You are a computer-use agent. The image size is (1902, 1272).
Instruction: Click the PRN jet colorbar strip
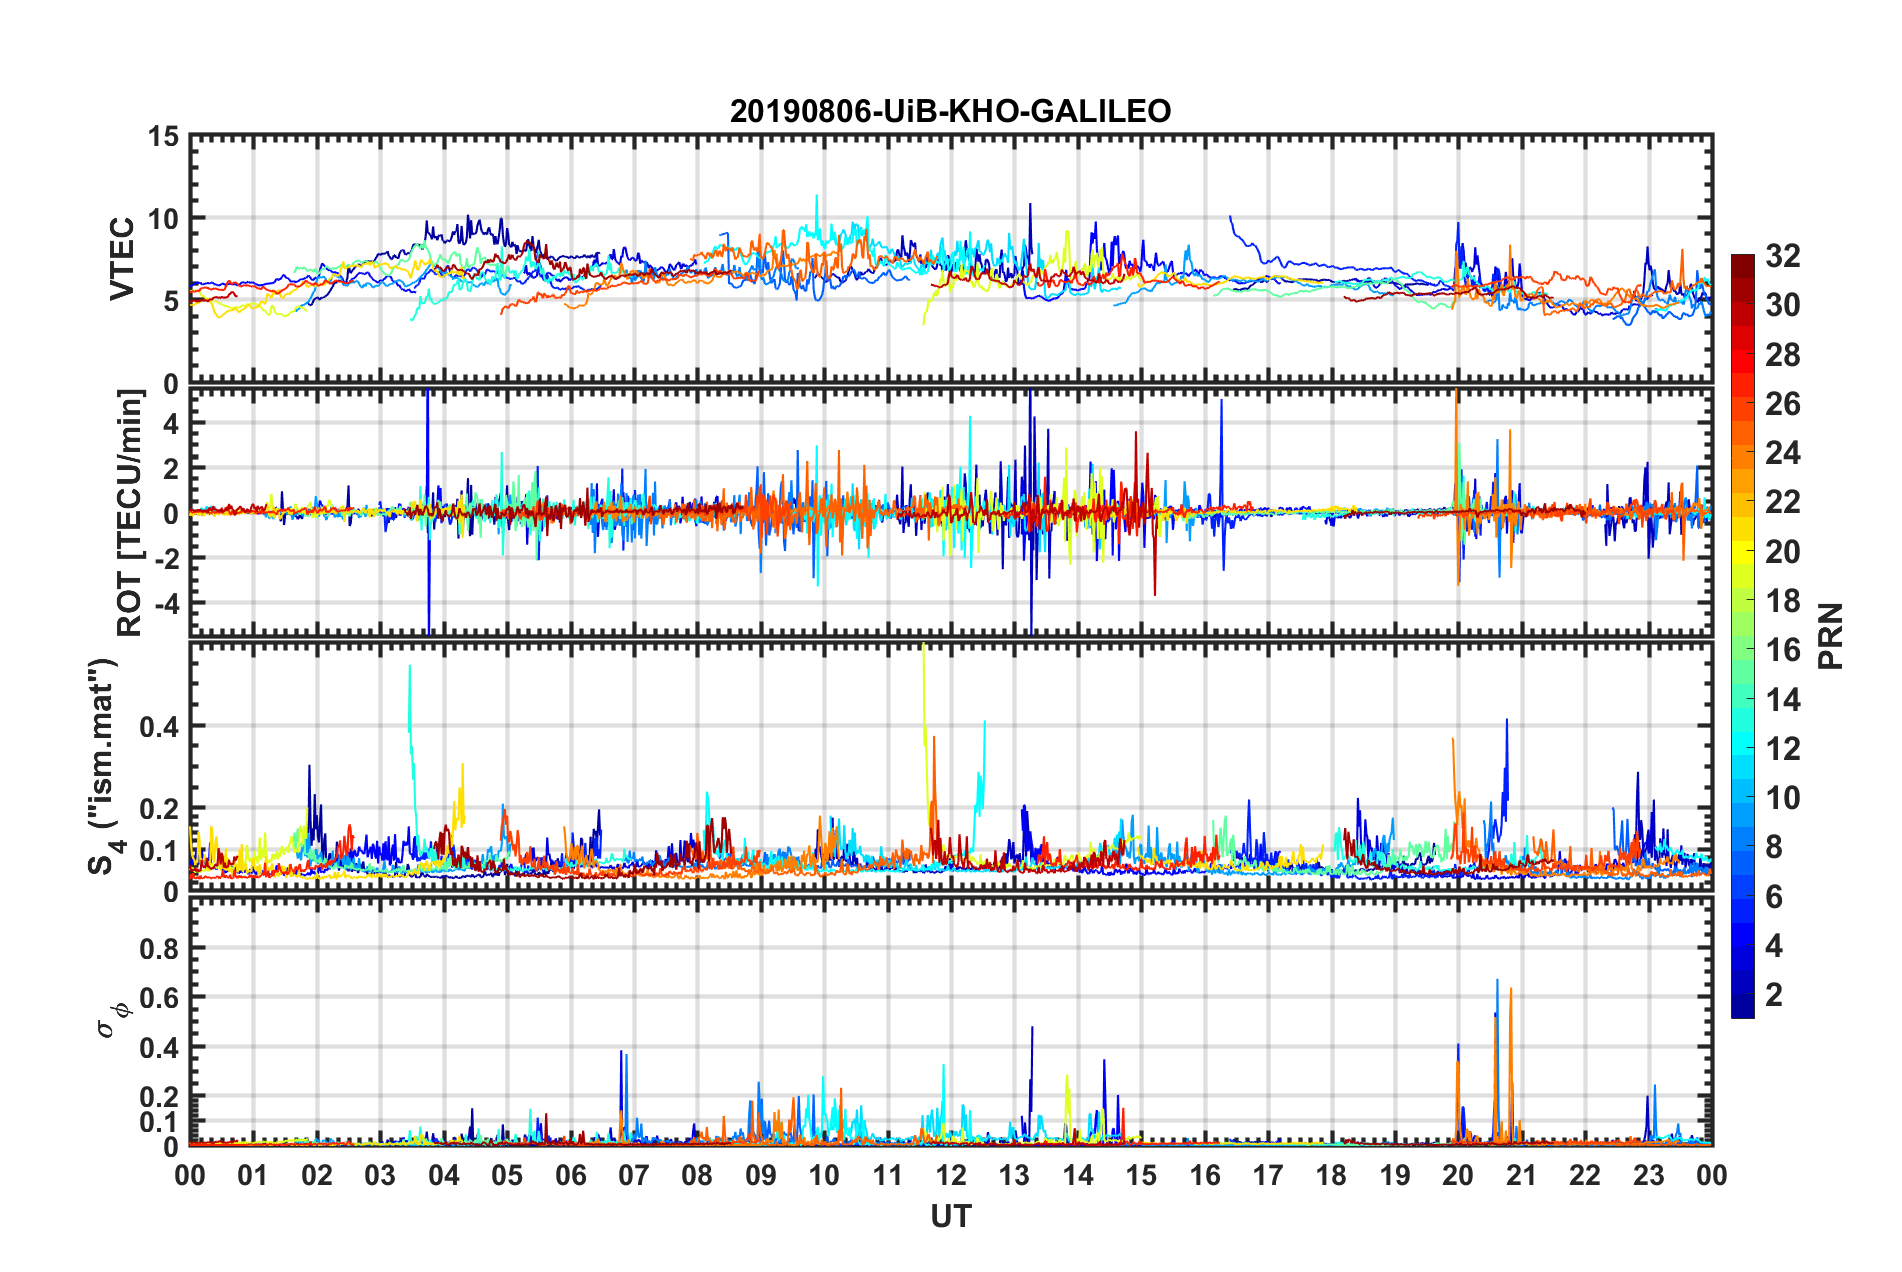tap(1742, 636)
